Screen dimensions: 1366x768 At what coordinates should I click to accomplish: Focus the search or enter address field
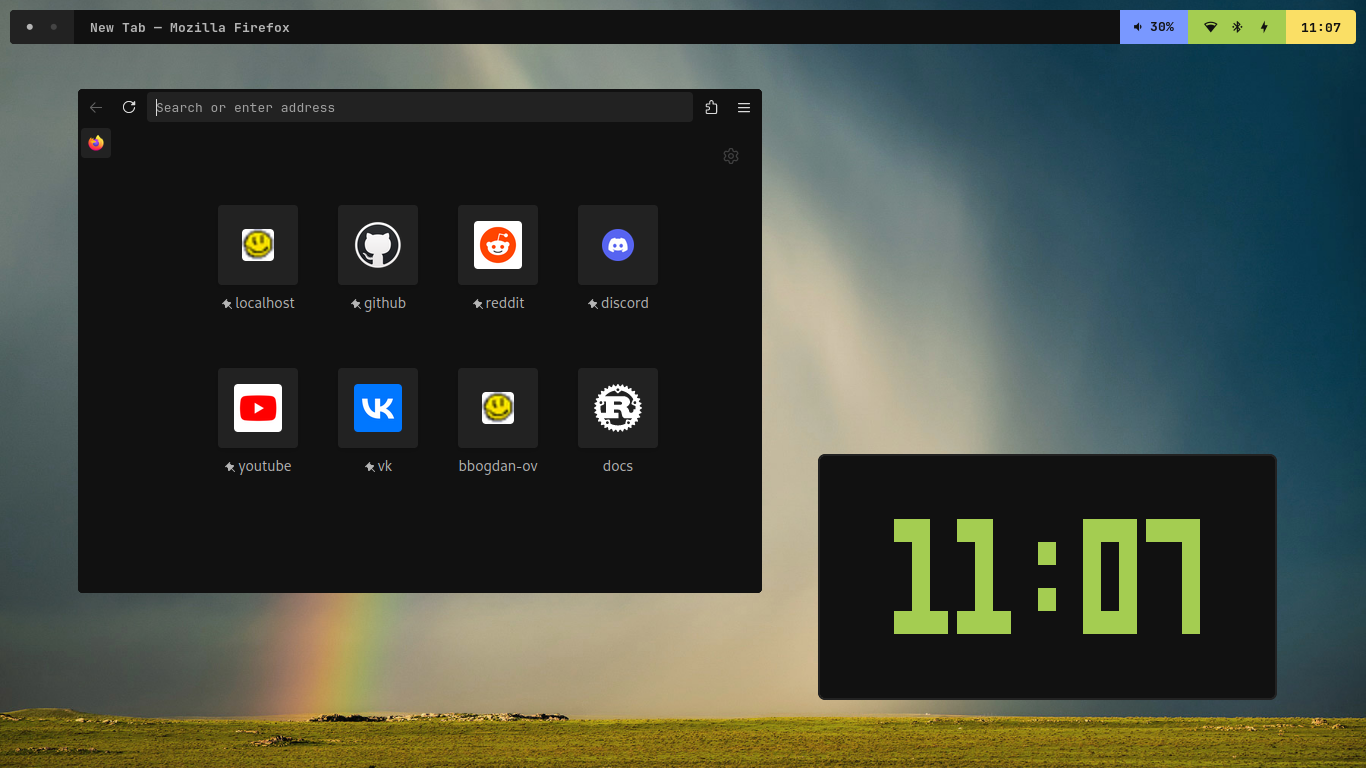420,107
